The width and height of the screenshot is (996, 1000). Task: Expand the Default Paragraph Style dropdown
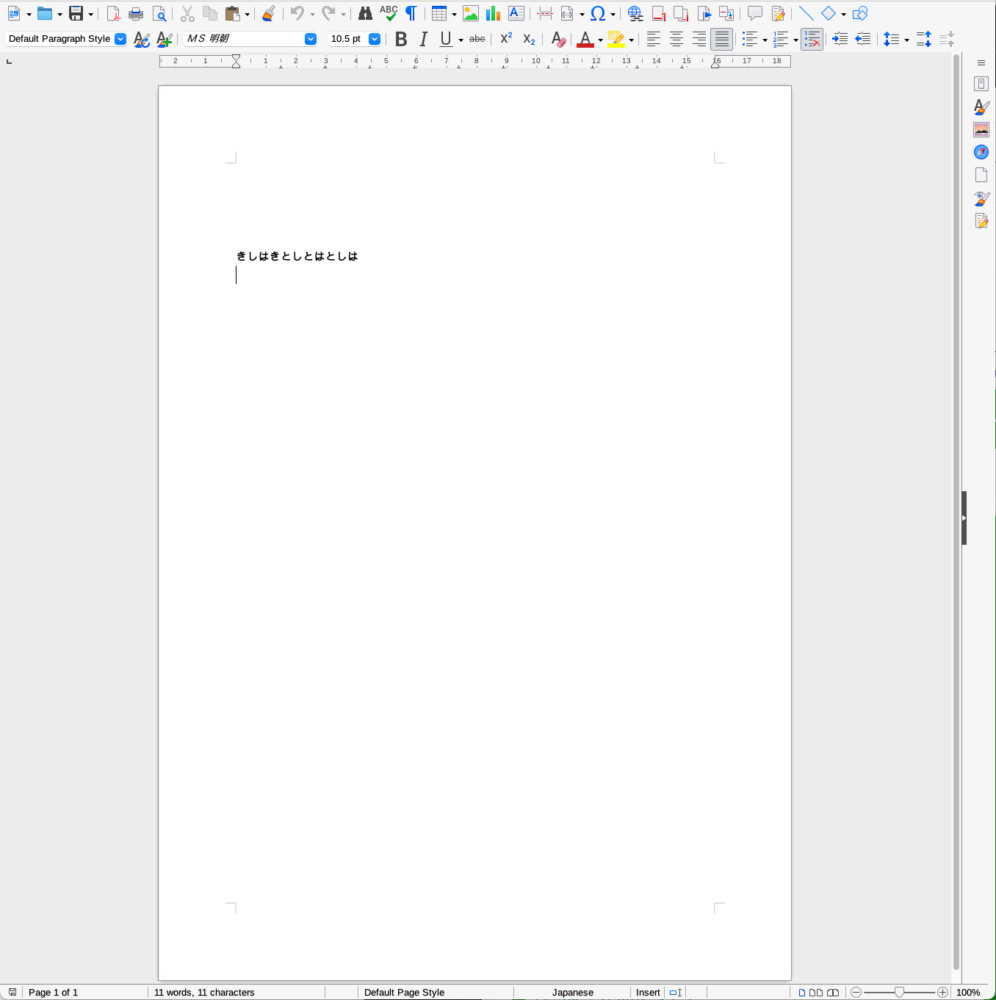tap(121, 39)
